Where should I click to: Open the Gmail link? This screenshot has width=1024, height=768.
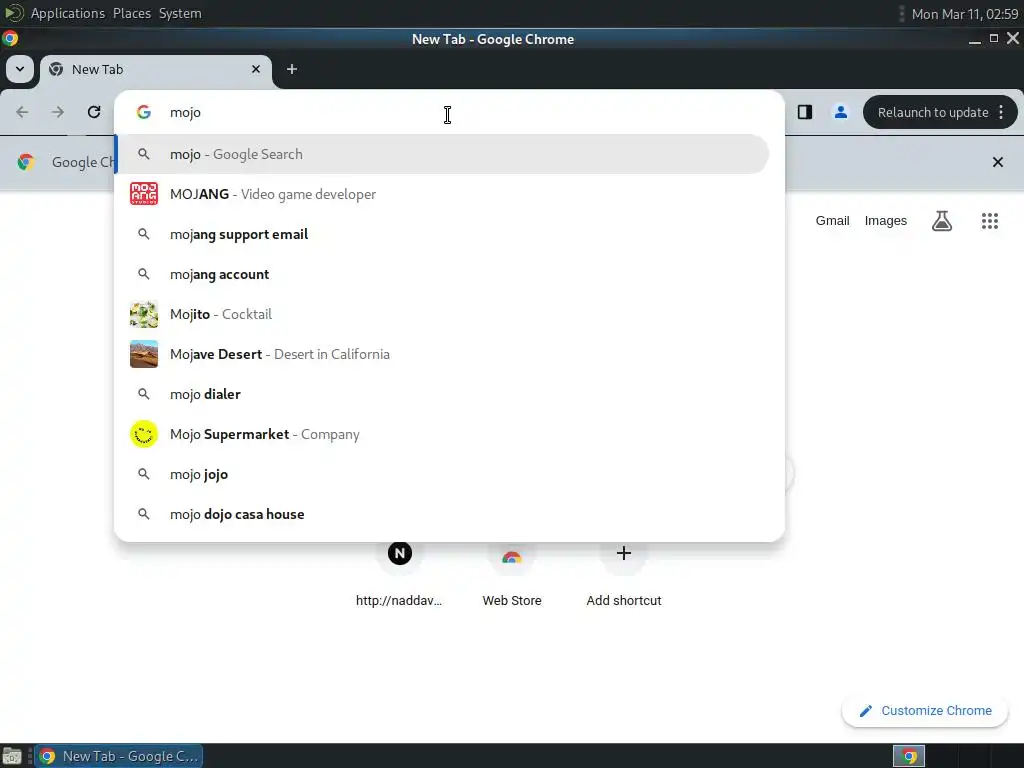tap(832, 221)
